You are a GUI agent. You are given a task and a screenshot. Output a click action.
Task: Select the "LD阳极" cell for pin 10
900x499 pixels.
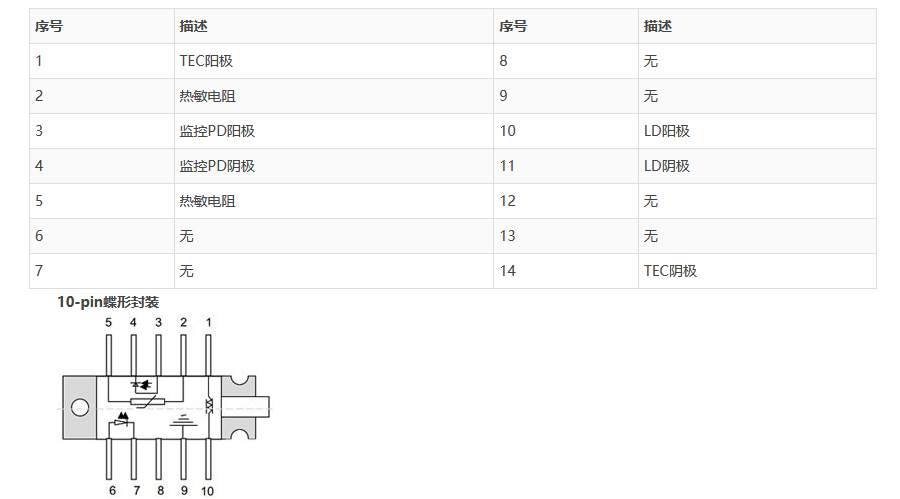pyautogui.click(x=667, y=131)
